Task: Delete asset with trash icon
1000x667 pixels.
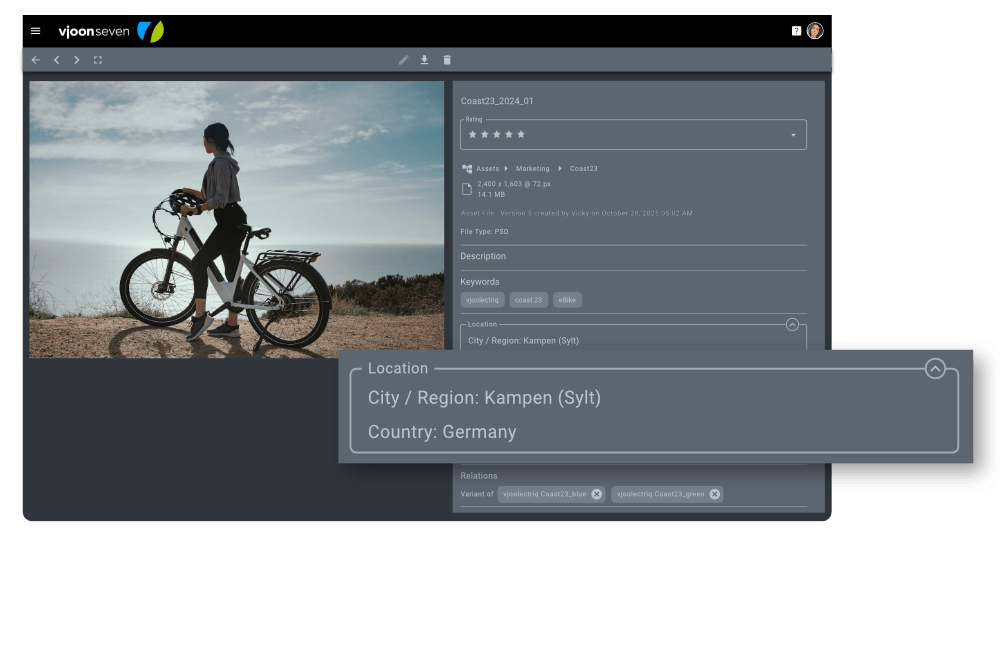Action: [x=447, y=60]
